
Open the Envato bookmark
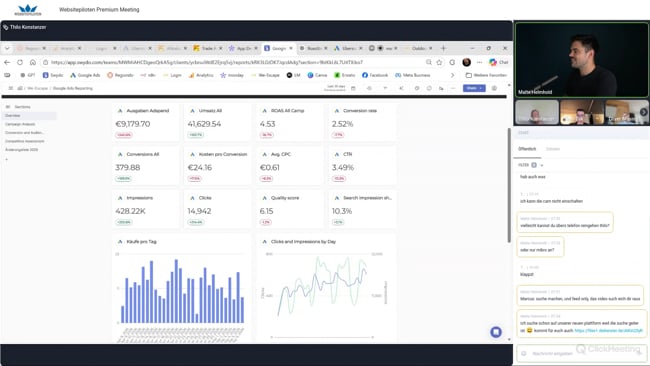[x=345, y=75]
